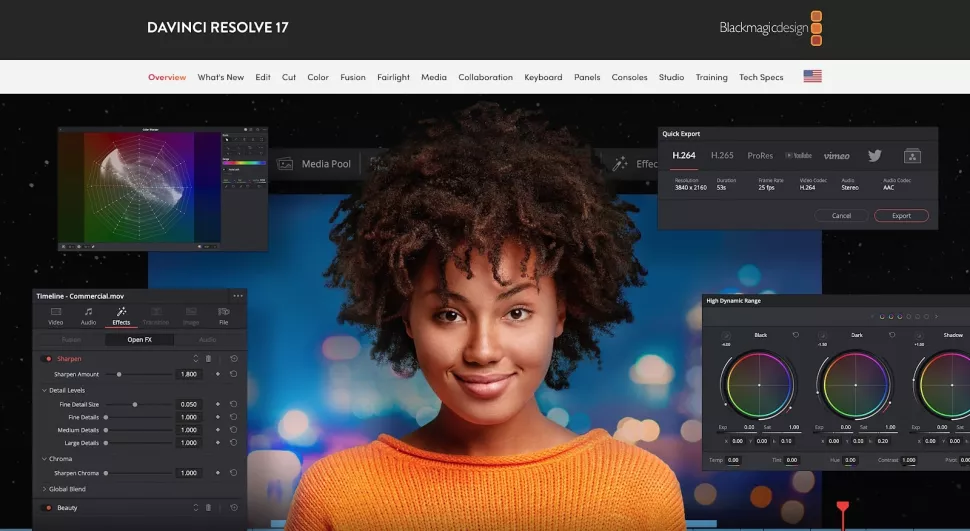This screenshot has width=970, height=531.
Task: Click the Media Pool icon
Action: pyautogui.click(x=285, y=163)
